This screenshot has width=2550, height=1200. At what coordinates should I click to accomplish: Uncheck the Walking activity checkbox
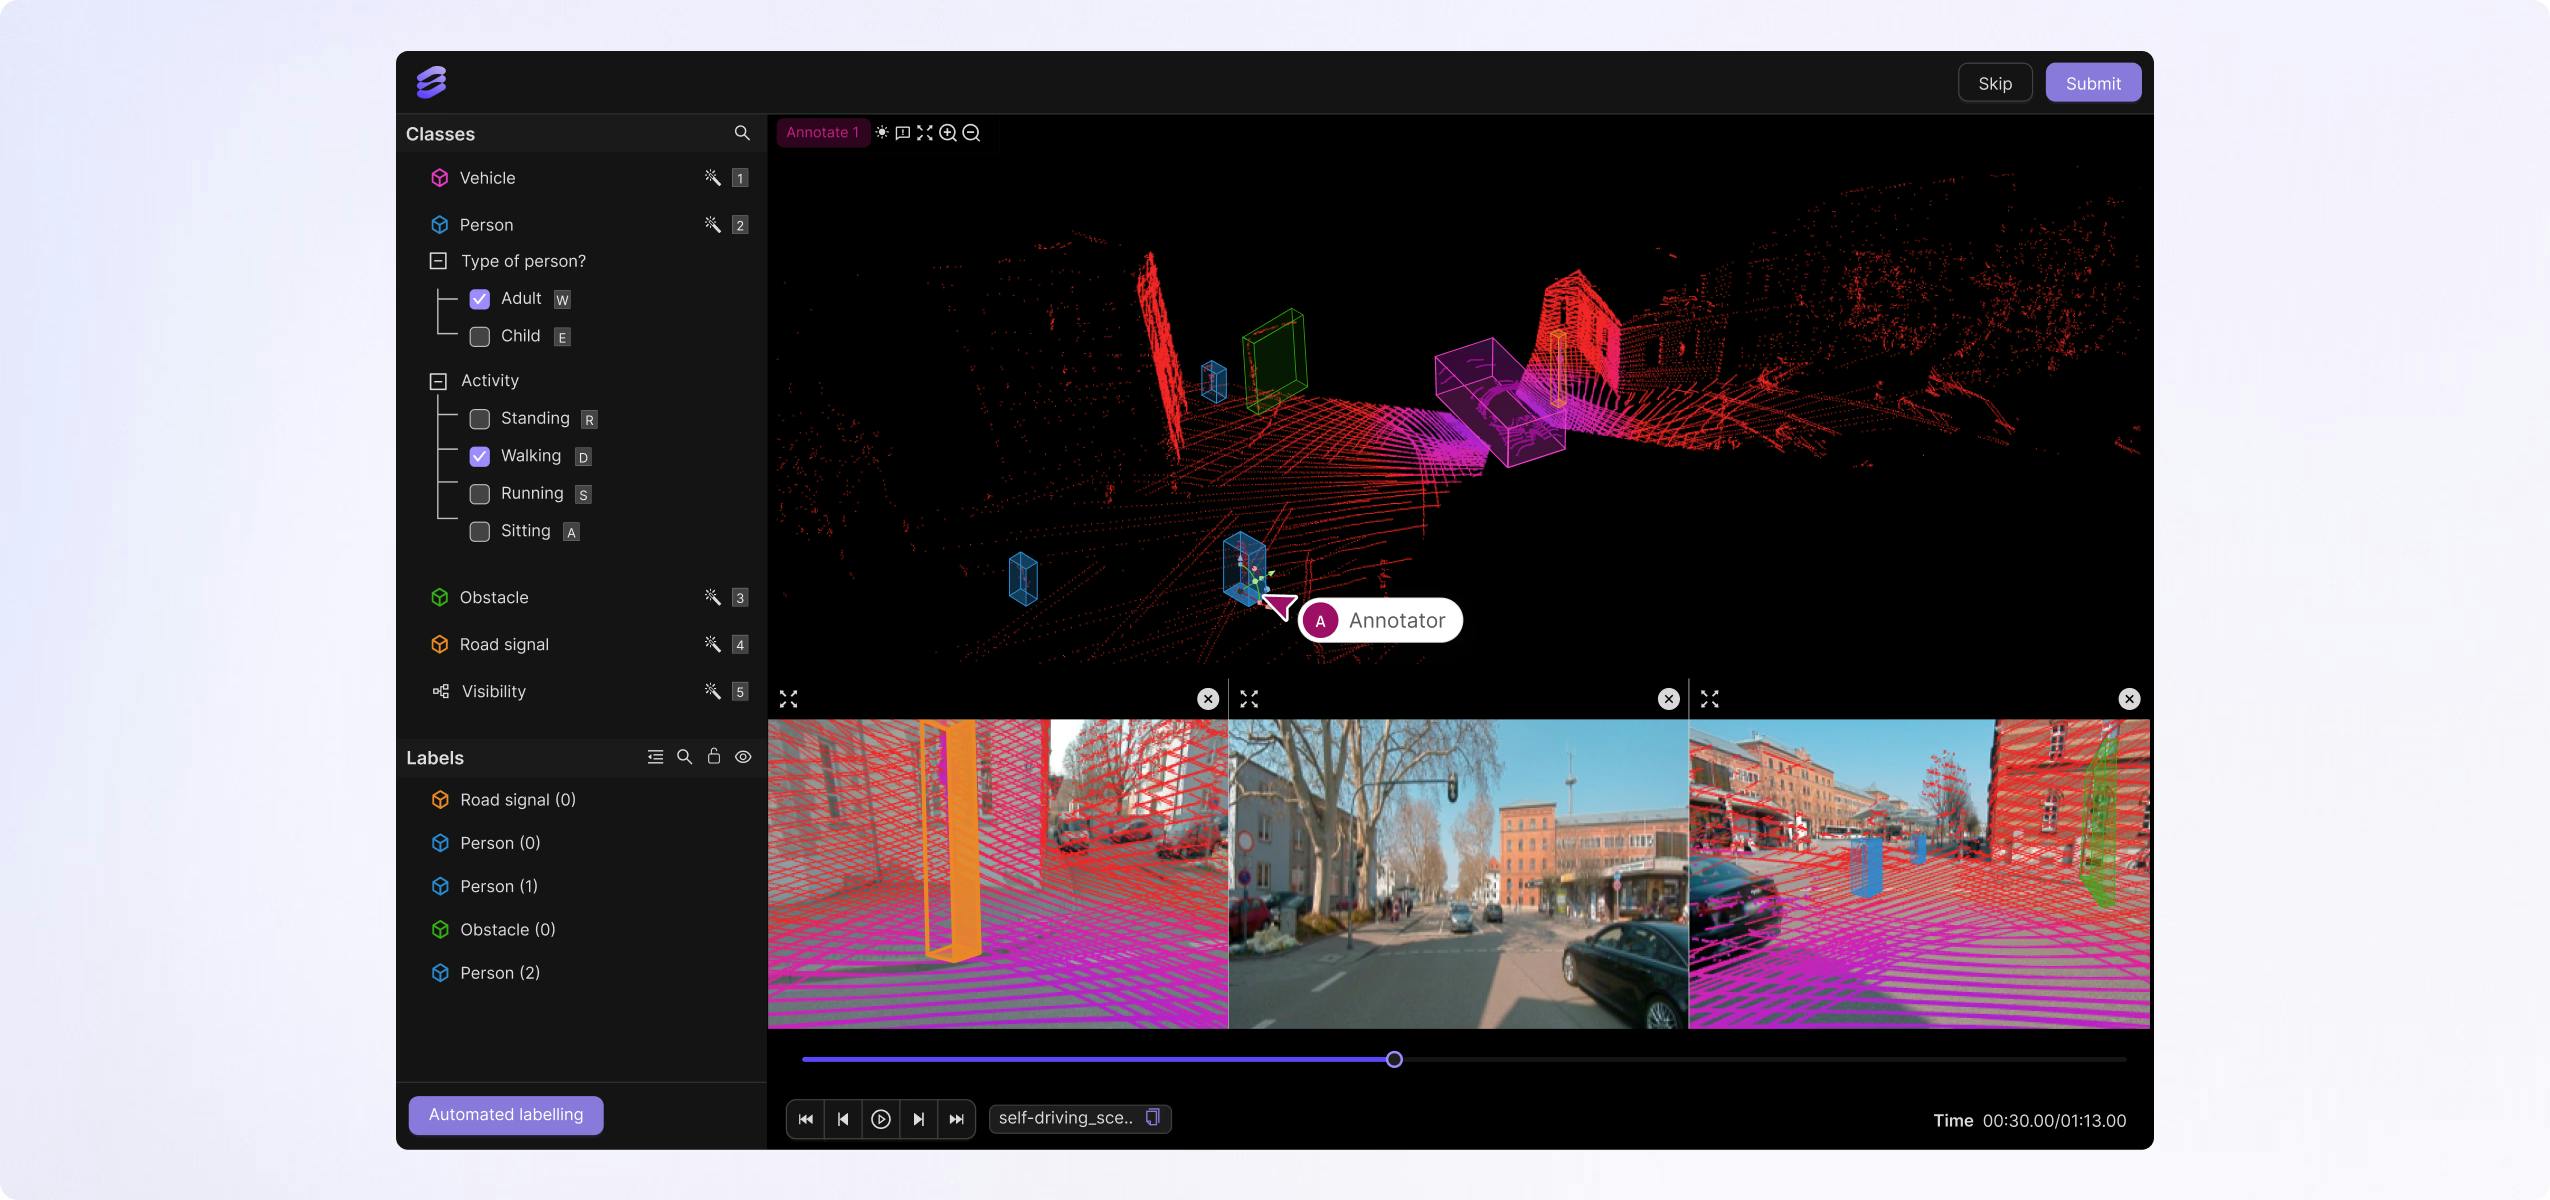tap(480, 456)
